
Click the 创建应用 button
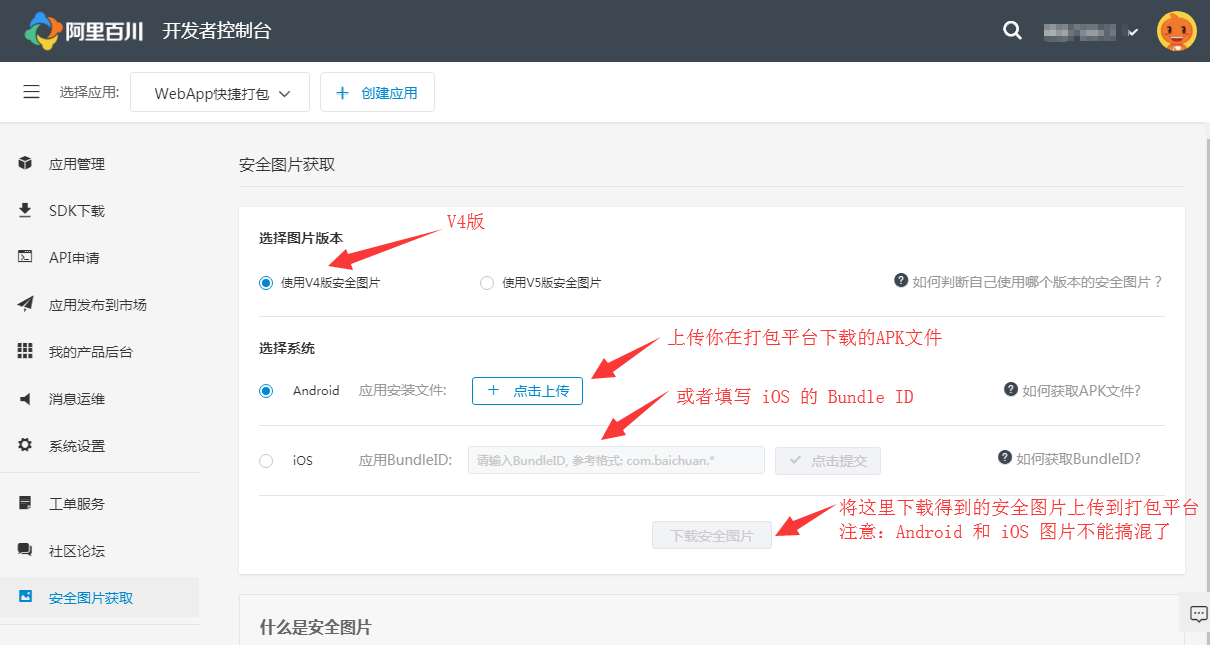(377, 93)
